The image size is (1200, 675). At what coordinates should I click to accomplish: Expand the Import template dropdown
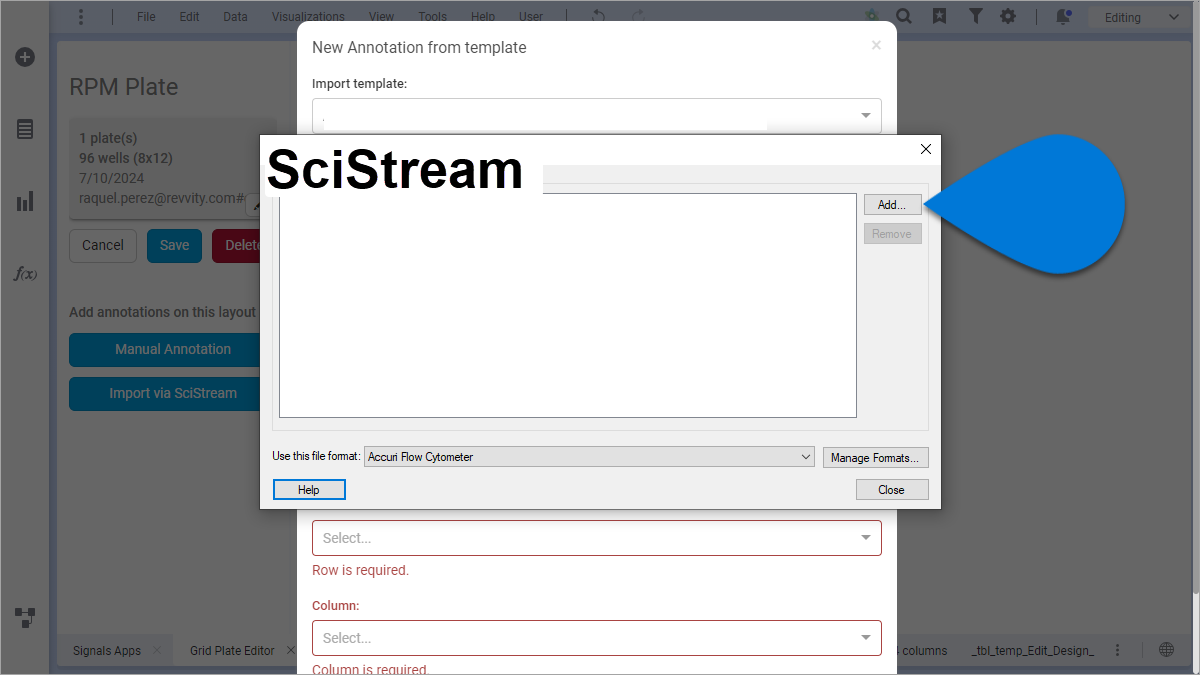597,116
